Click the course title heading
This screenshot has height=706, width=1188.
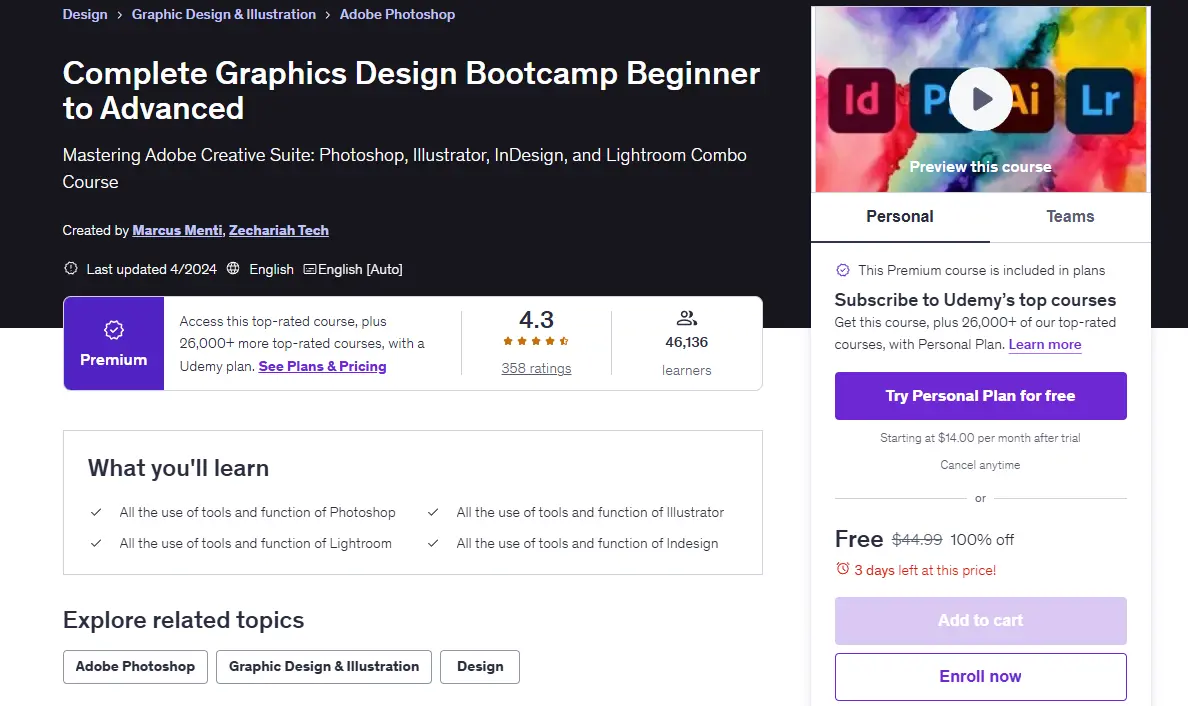411,90
